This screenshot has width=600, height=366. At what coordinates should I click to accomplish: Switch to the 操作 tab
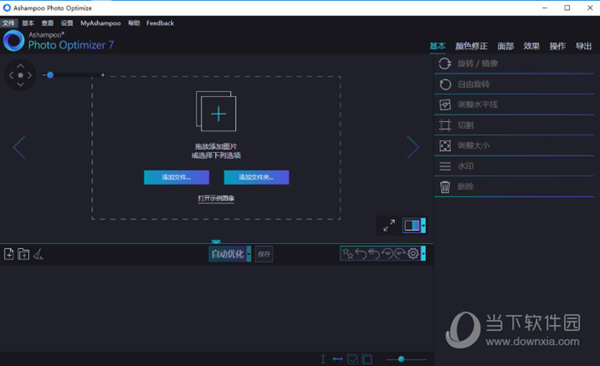click(558, 46)
